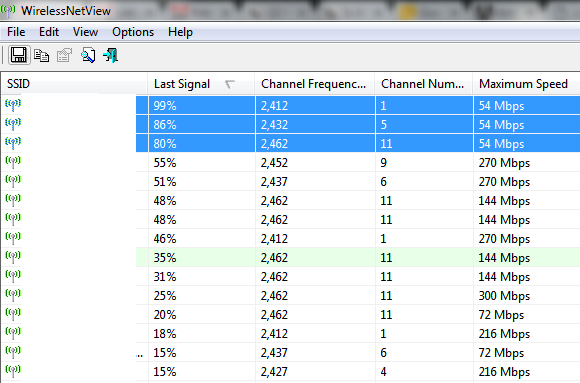This screenshot has height=383, width=580.
Task: Click the antenna icon of the 51% signal row
Action: tap(13, 181)
